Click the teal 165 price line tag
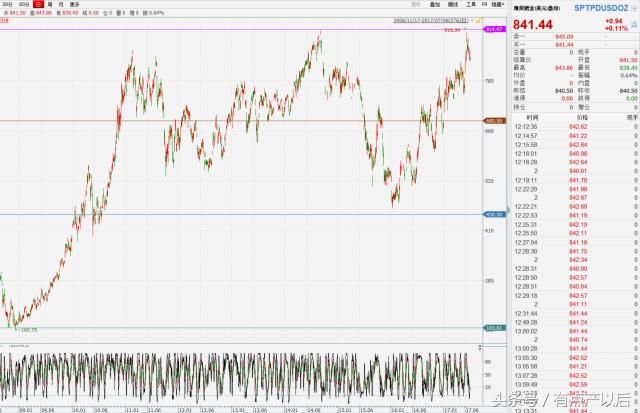Screen dimensions: 640x413 pyautogui.click(x=495, y=328)
